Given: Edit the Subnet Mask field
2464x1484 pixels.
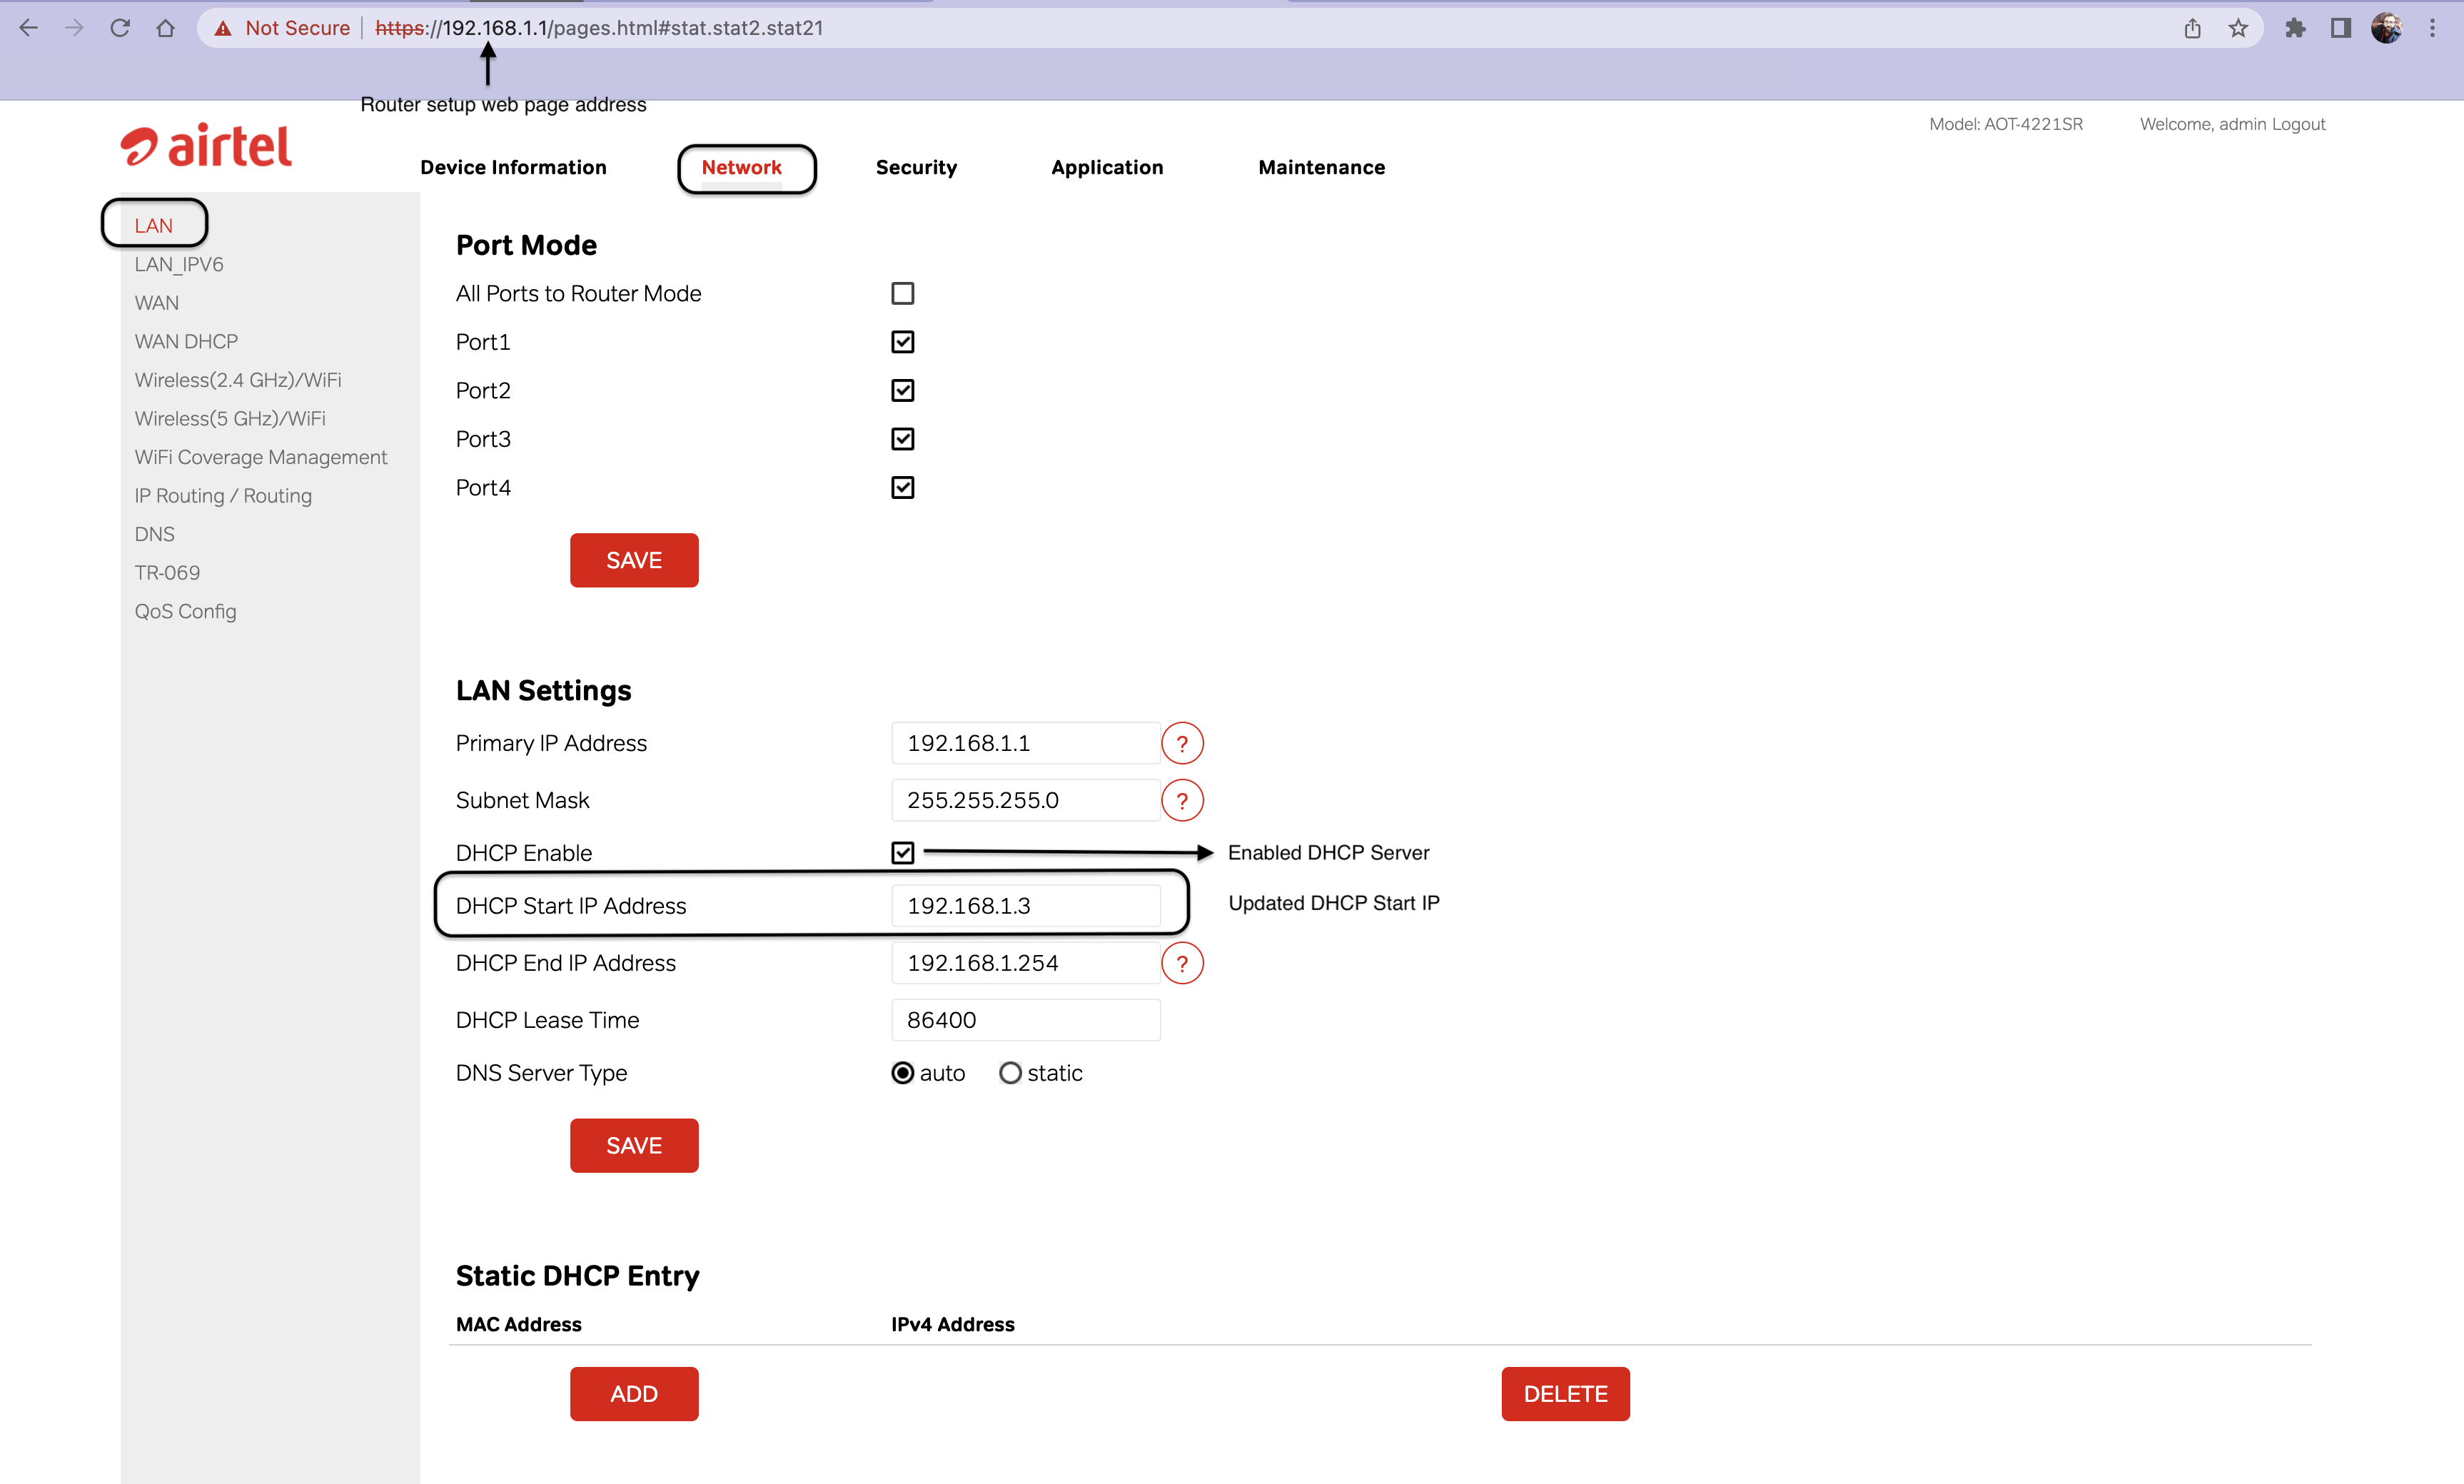Looking at the screenshot, I should 1025,800.
